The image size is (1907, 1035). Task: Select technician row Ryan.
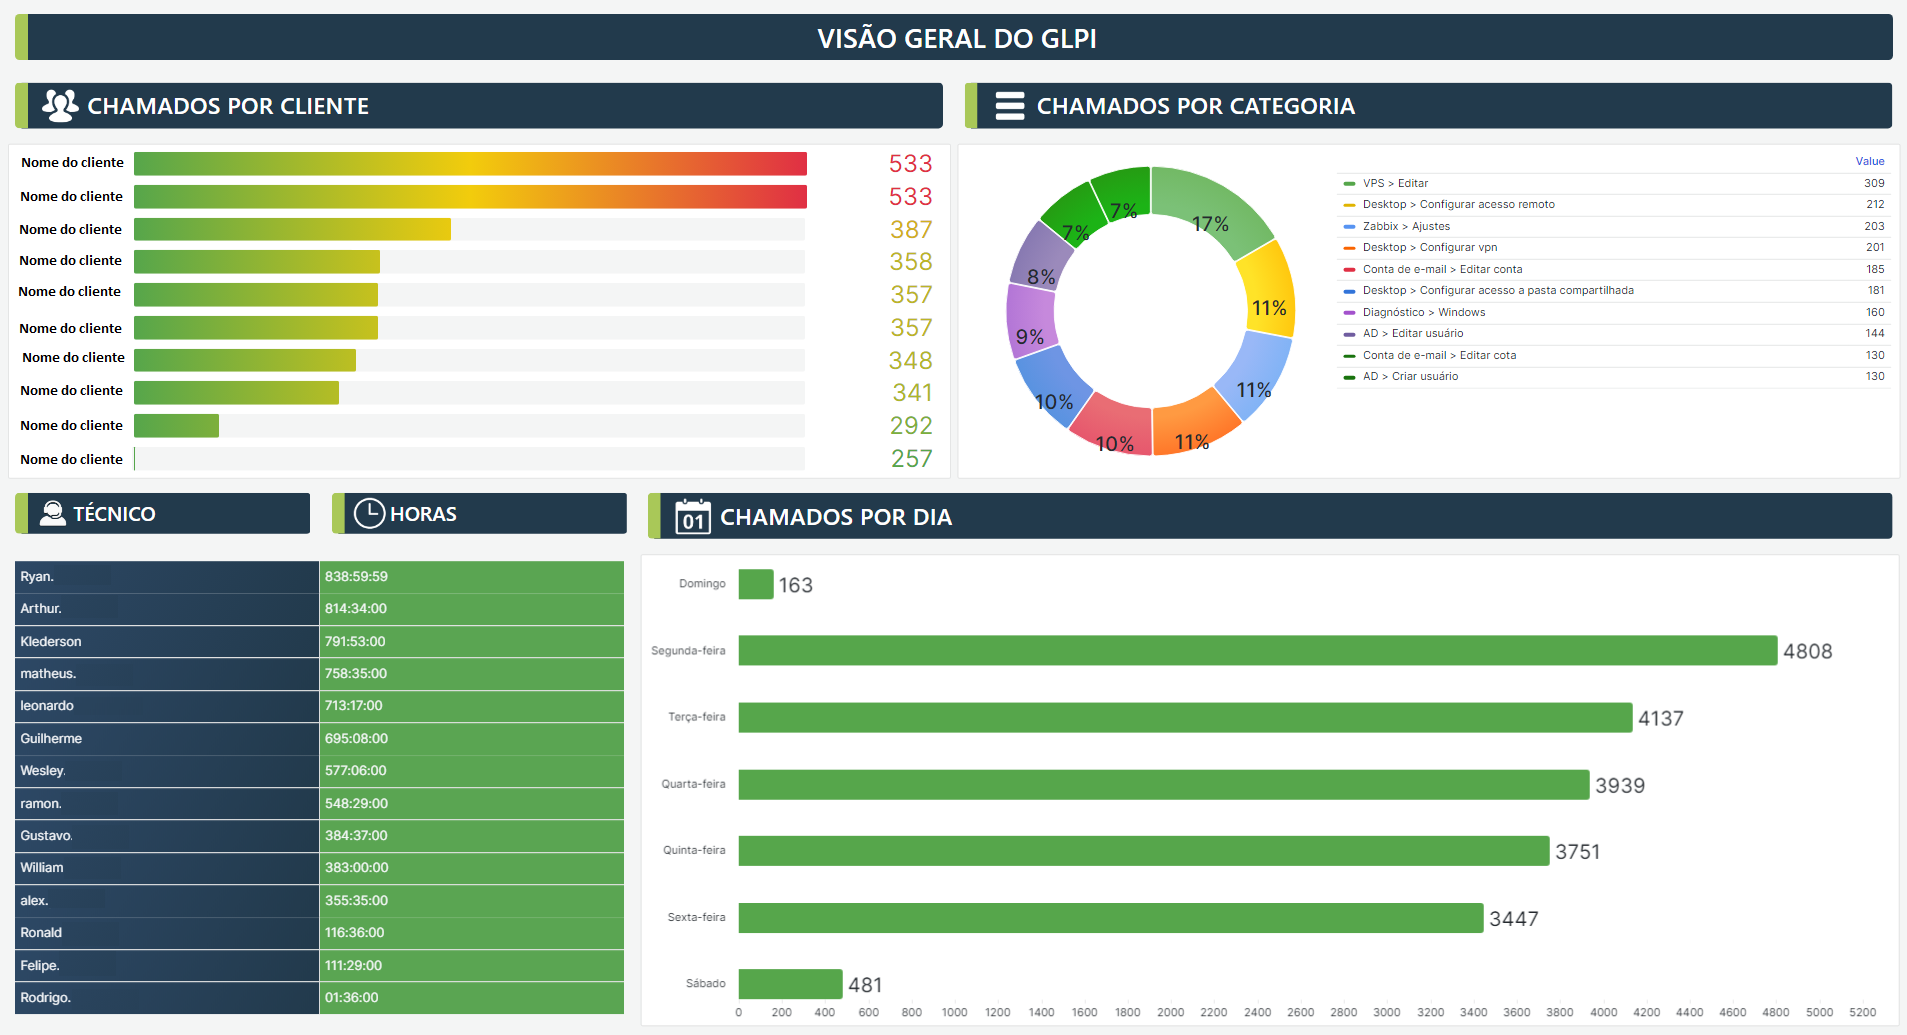[166, 577]
